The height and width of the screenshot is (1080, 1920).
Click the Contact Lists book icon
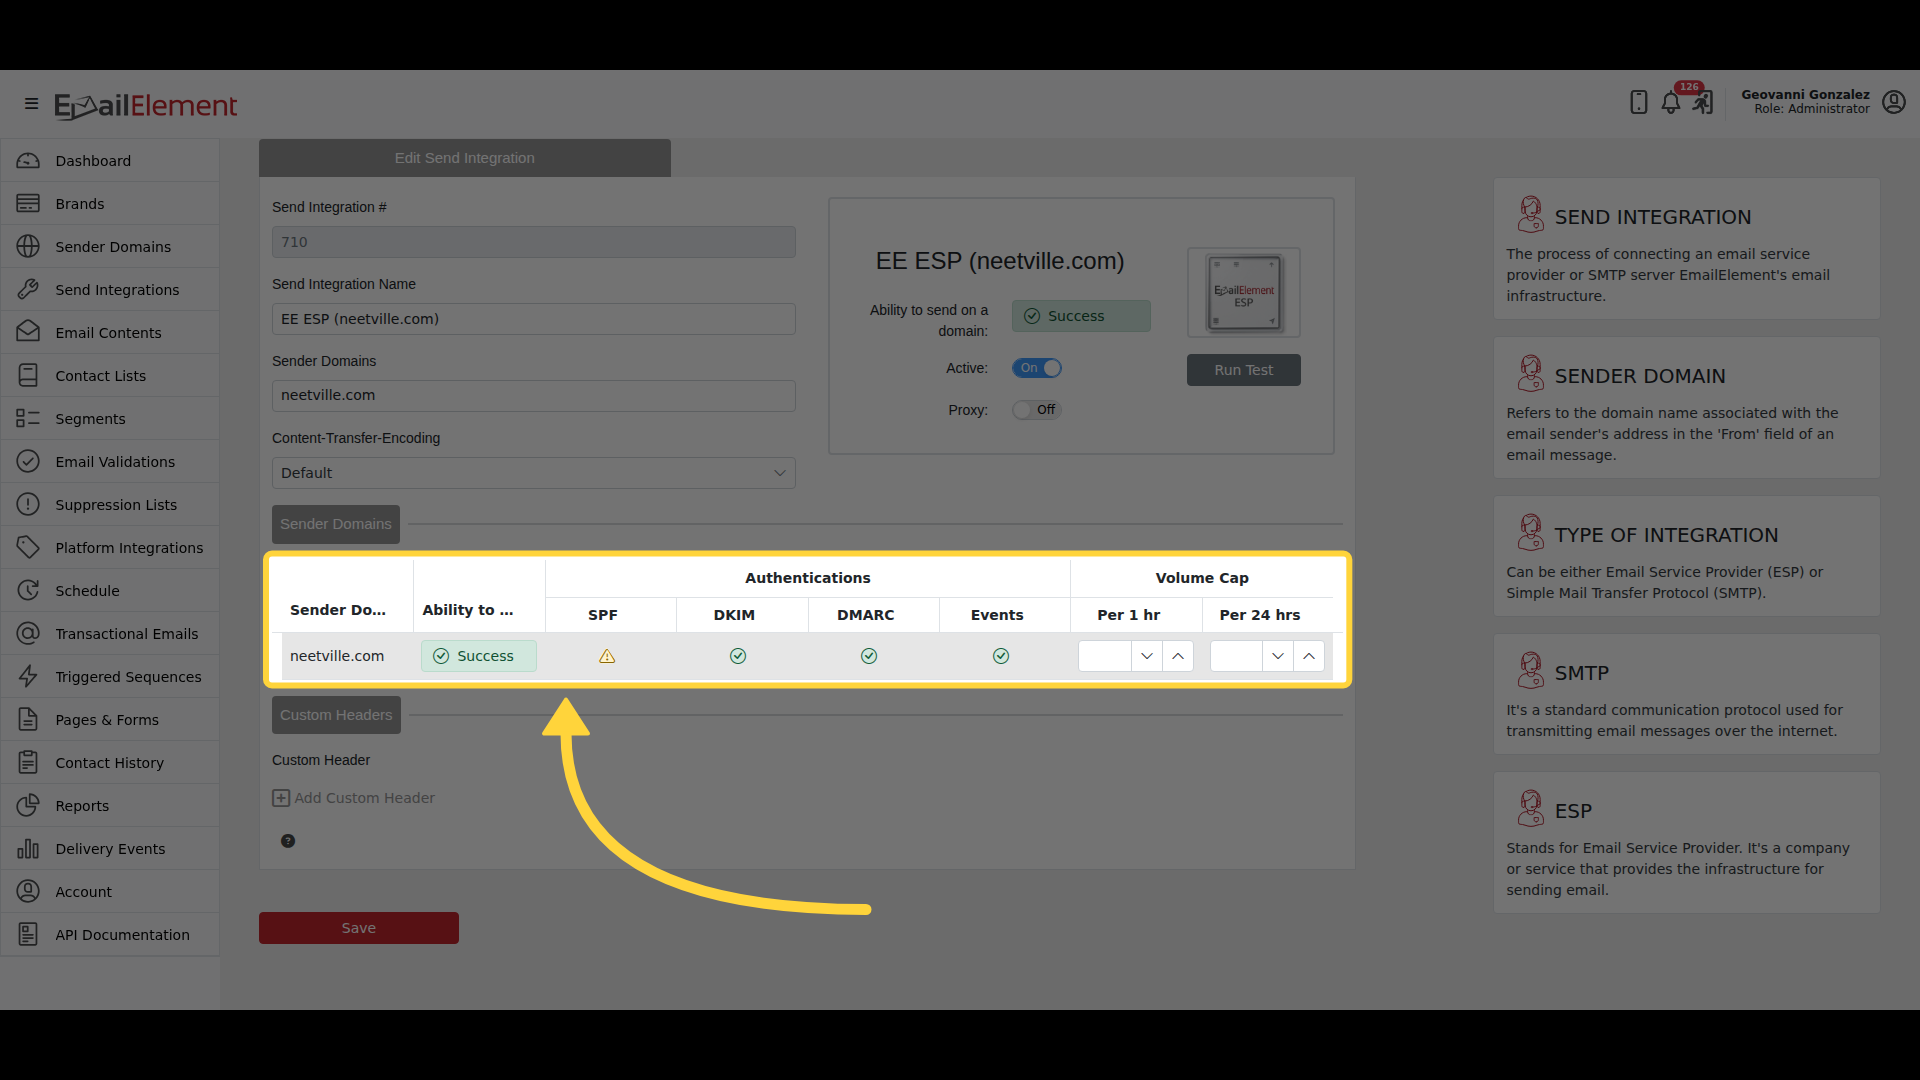pyautogui.click(x=28, y=376)
